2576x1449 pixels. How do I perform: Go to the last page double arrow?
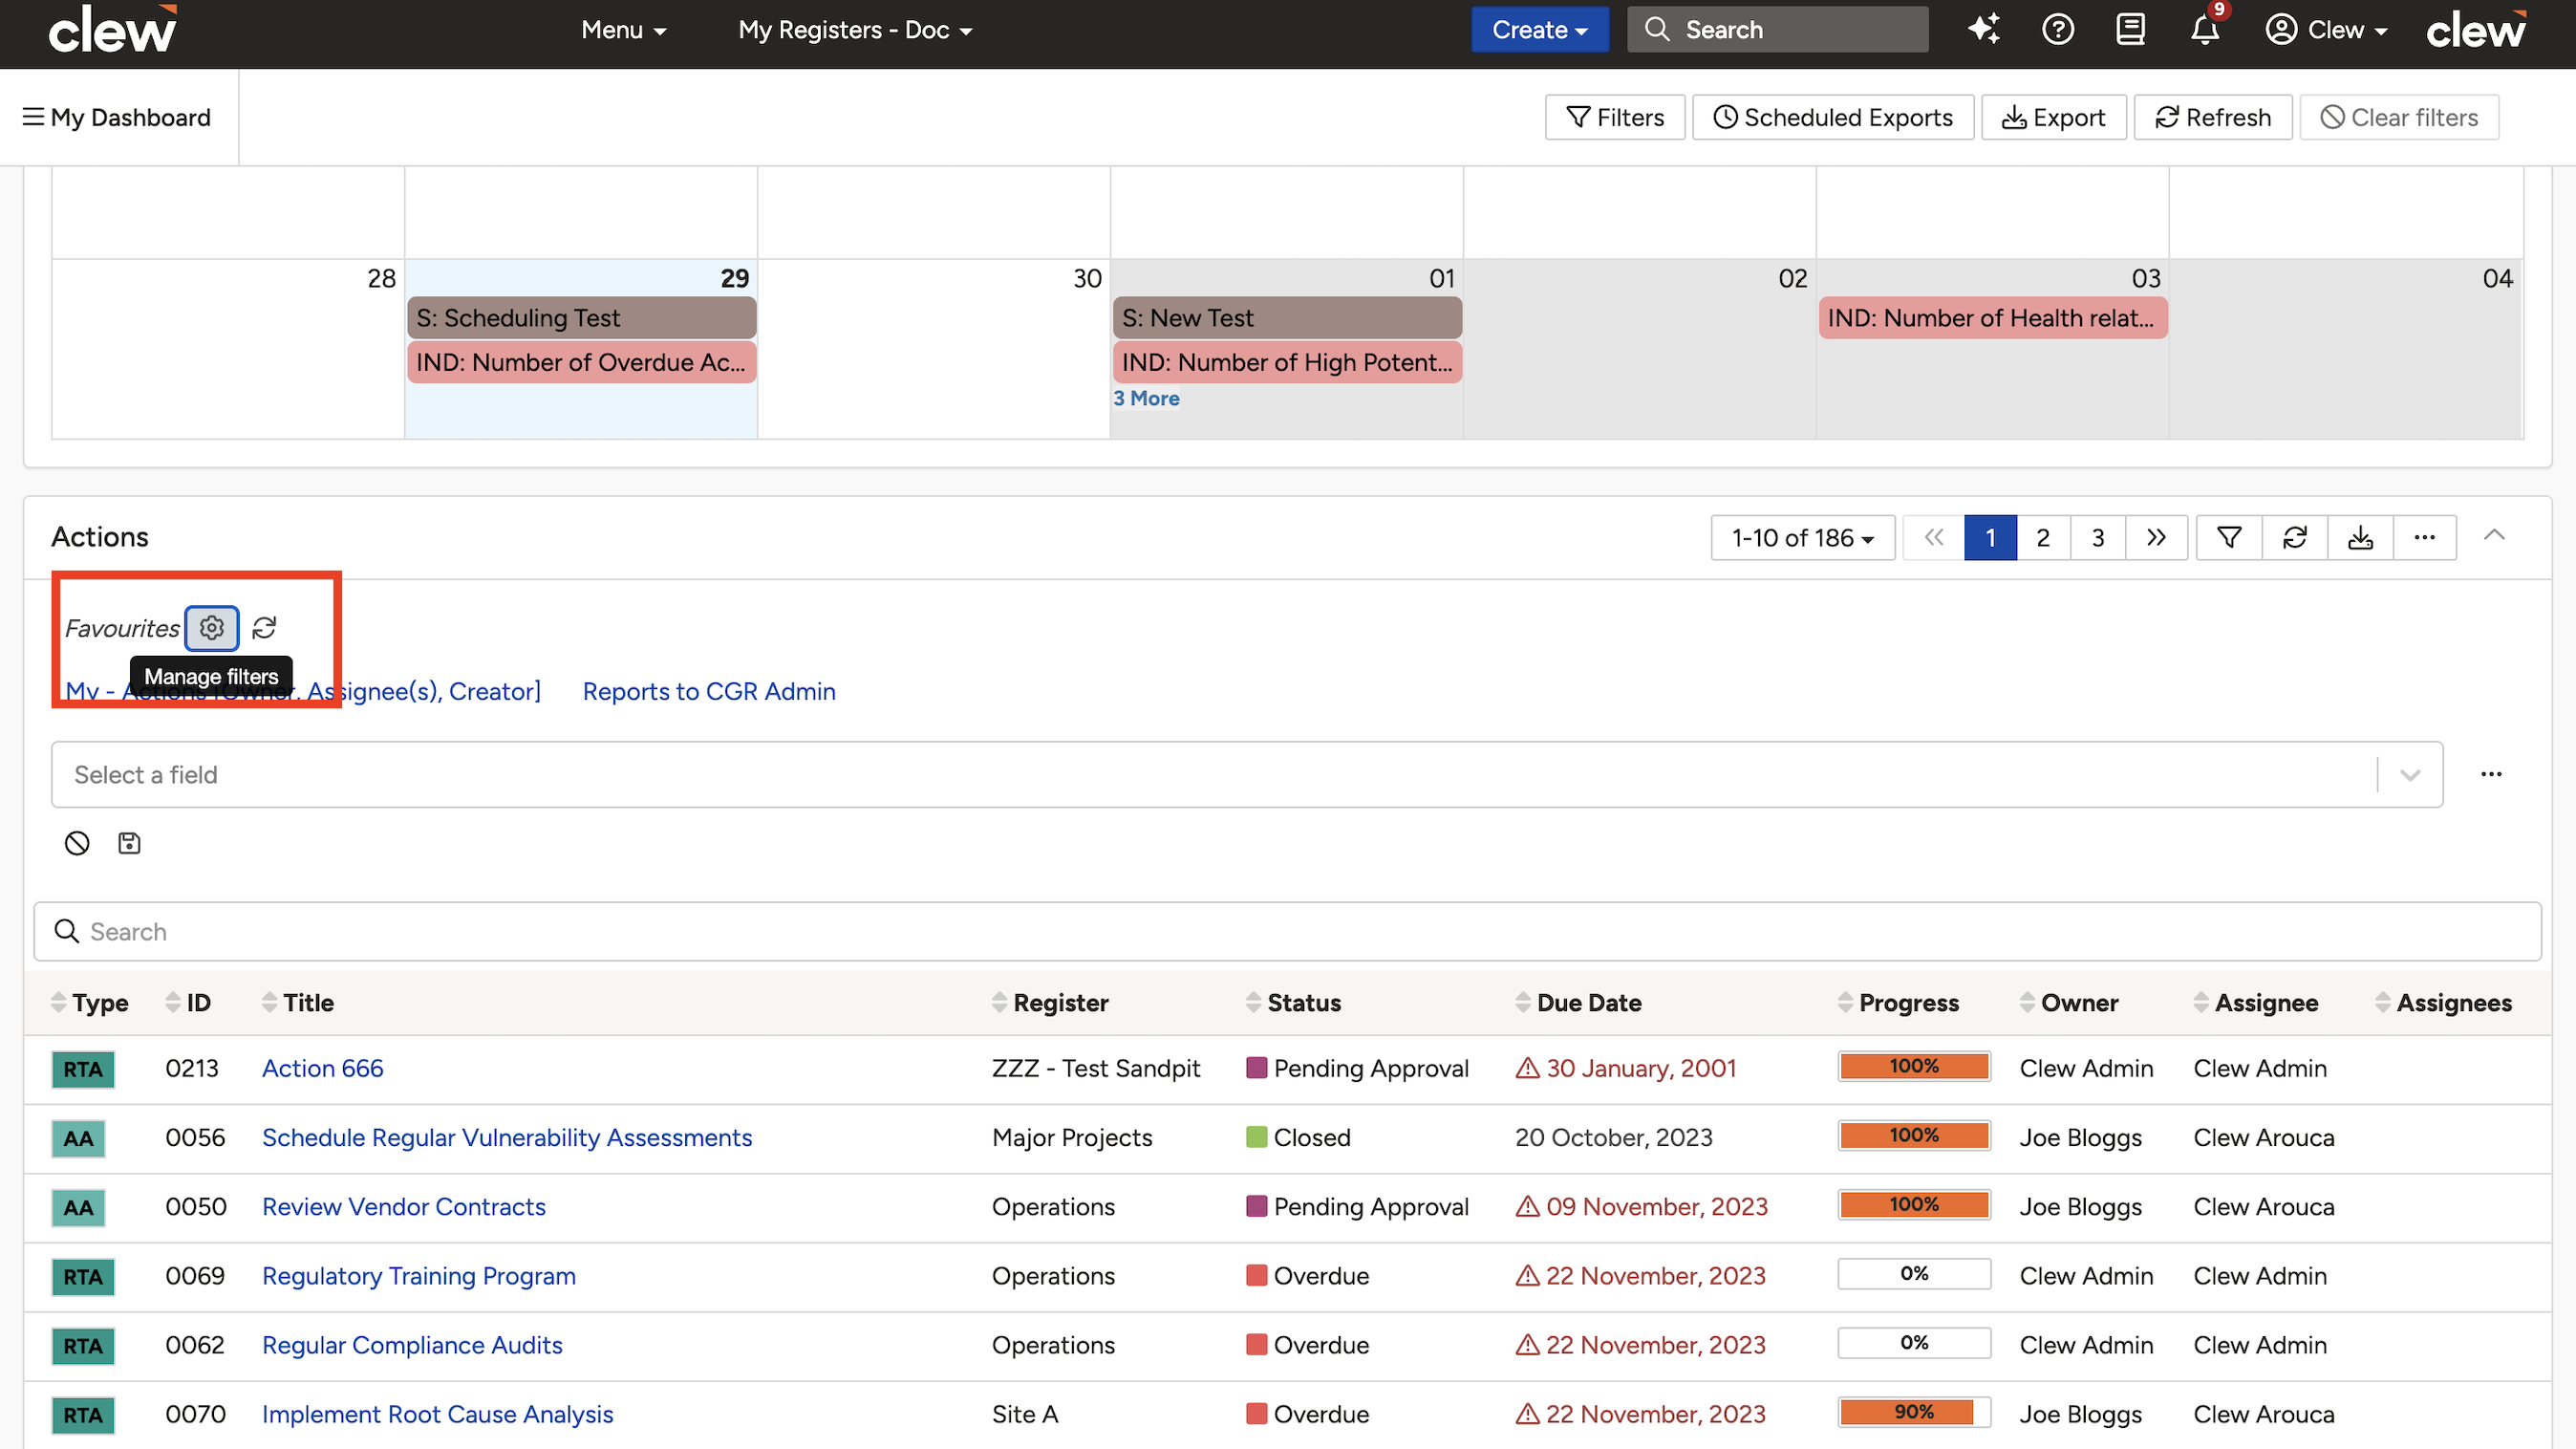pyautogui.click(x=2156, y=538)
